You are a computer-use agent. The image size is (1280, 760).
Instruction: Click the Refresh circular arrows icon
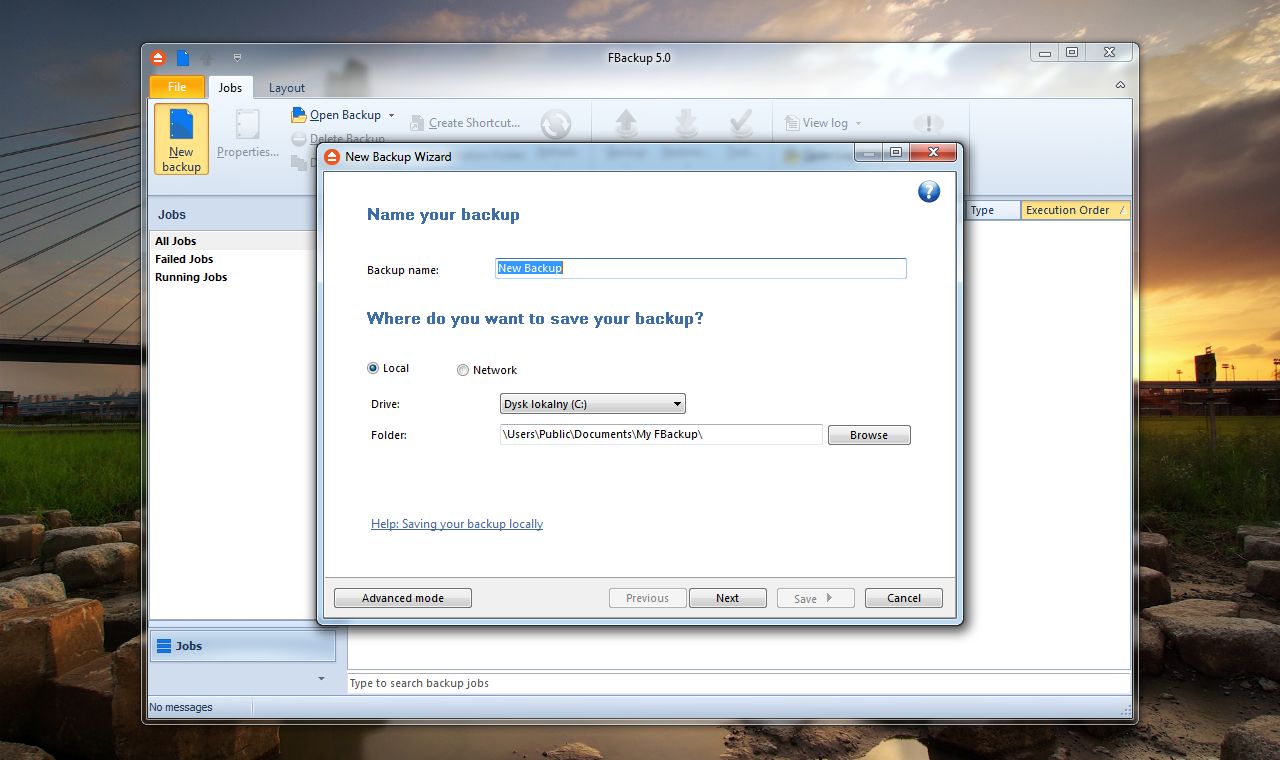556,125
